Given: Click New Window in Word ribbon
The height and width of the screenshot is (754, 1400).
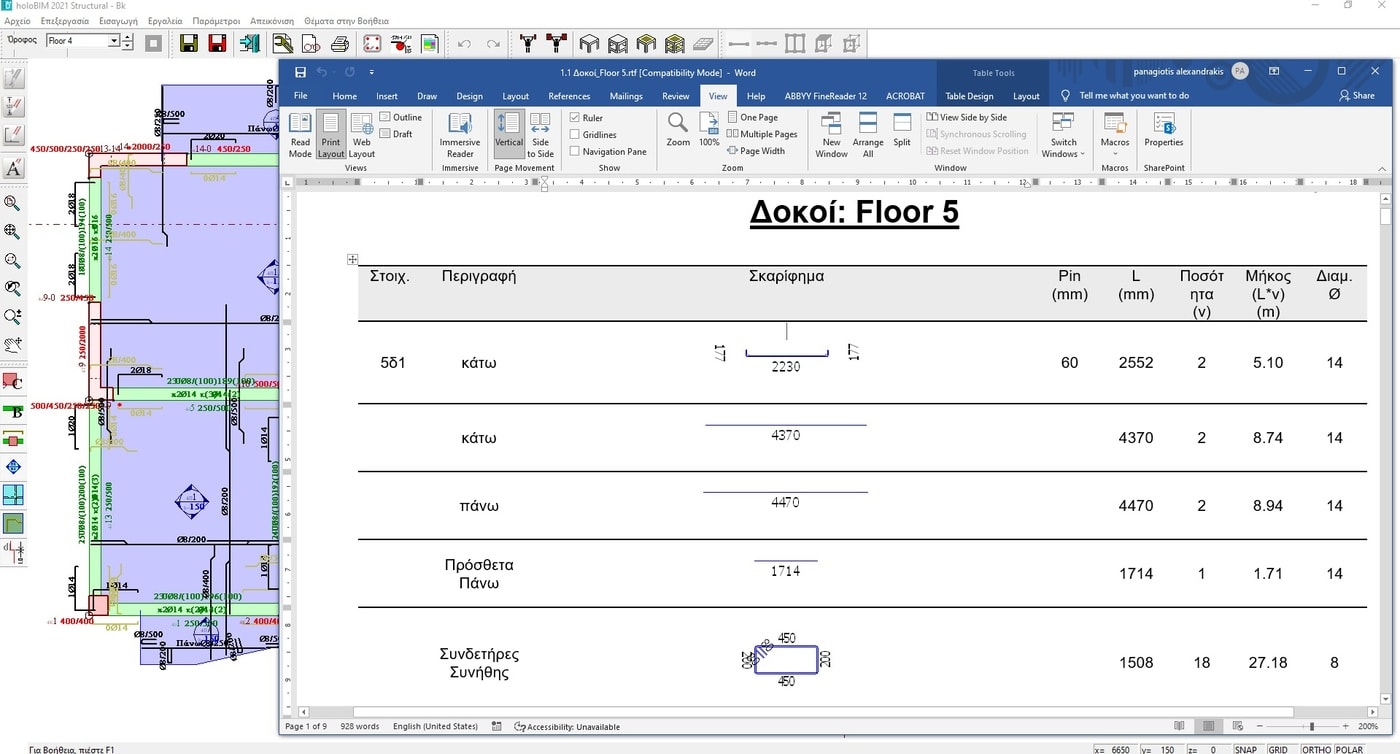Looking at the screenshot, I should click(832, 135).
